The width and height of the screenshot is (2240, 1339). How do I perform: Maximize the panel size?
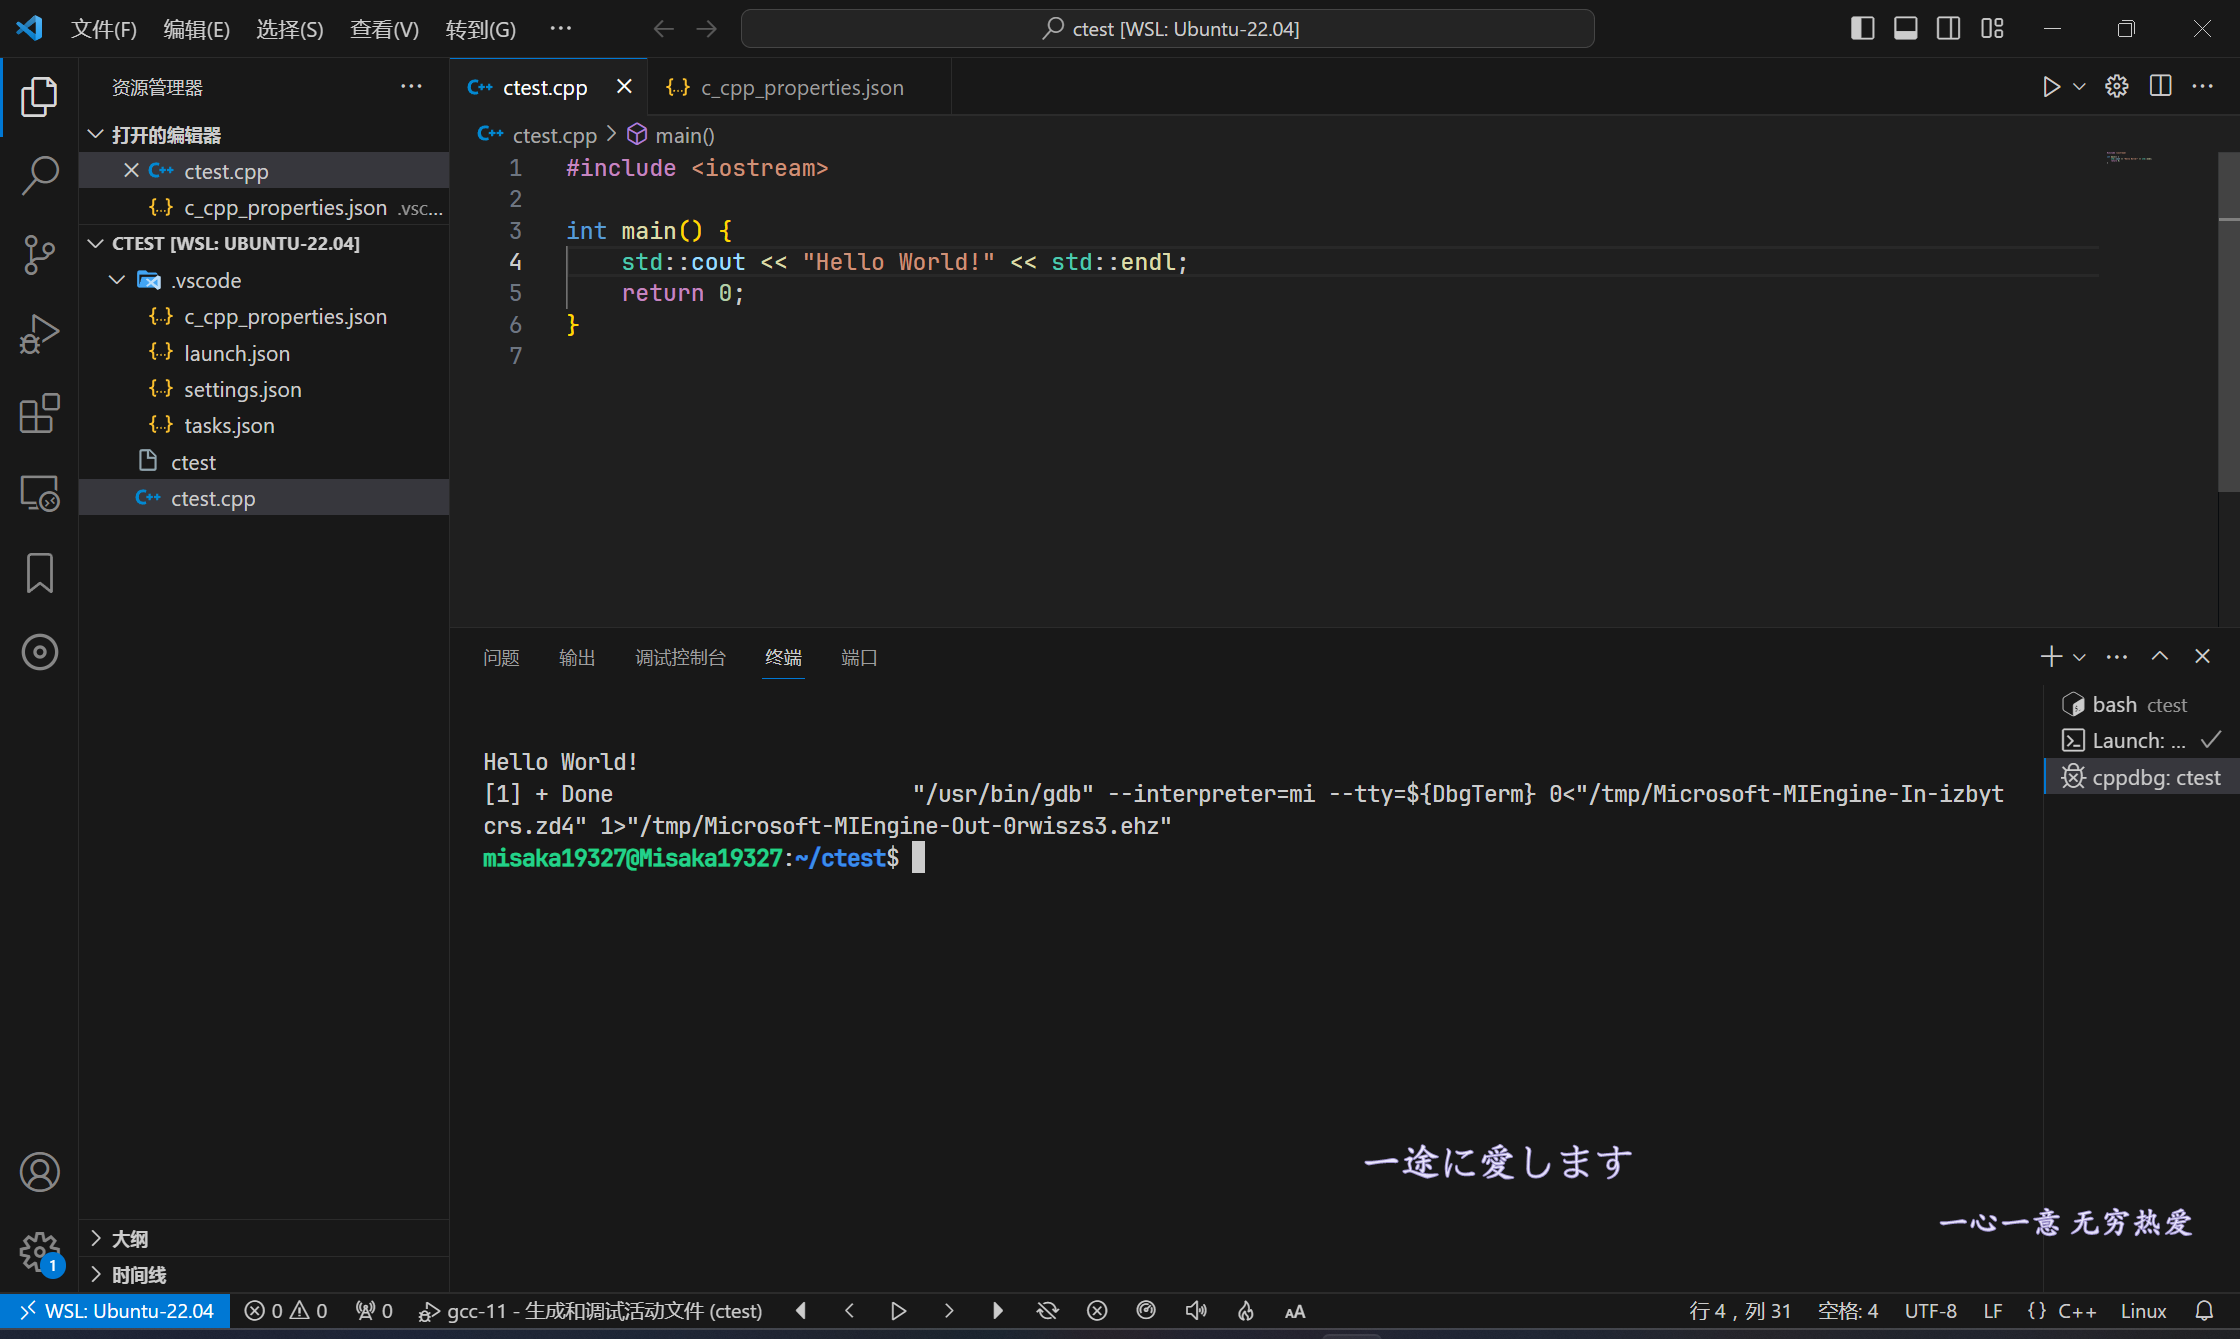pyautogui.click(x=2160, y=656)
